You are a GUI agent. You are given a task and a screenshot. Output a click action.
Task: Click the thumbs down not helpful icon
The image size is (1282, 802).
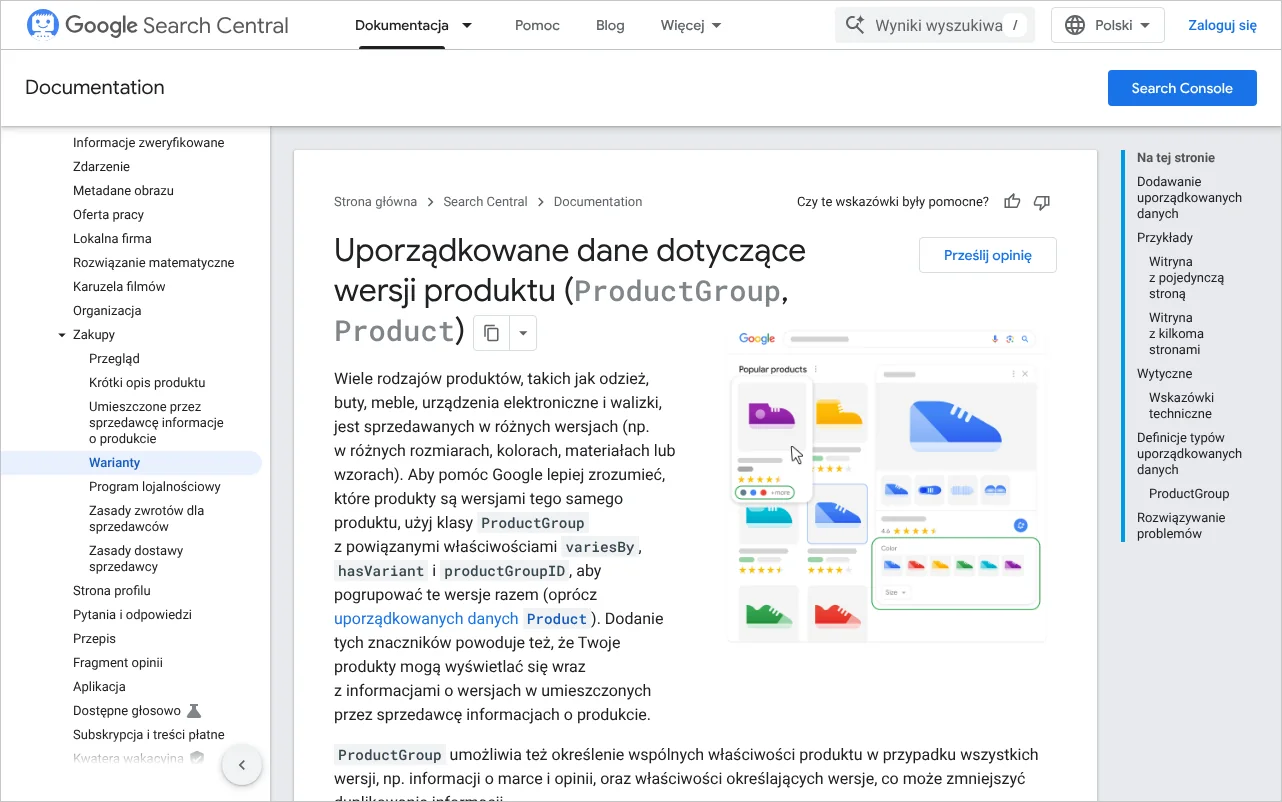(1042, 202)
